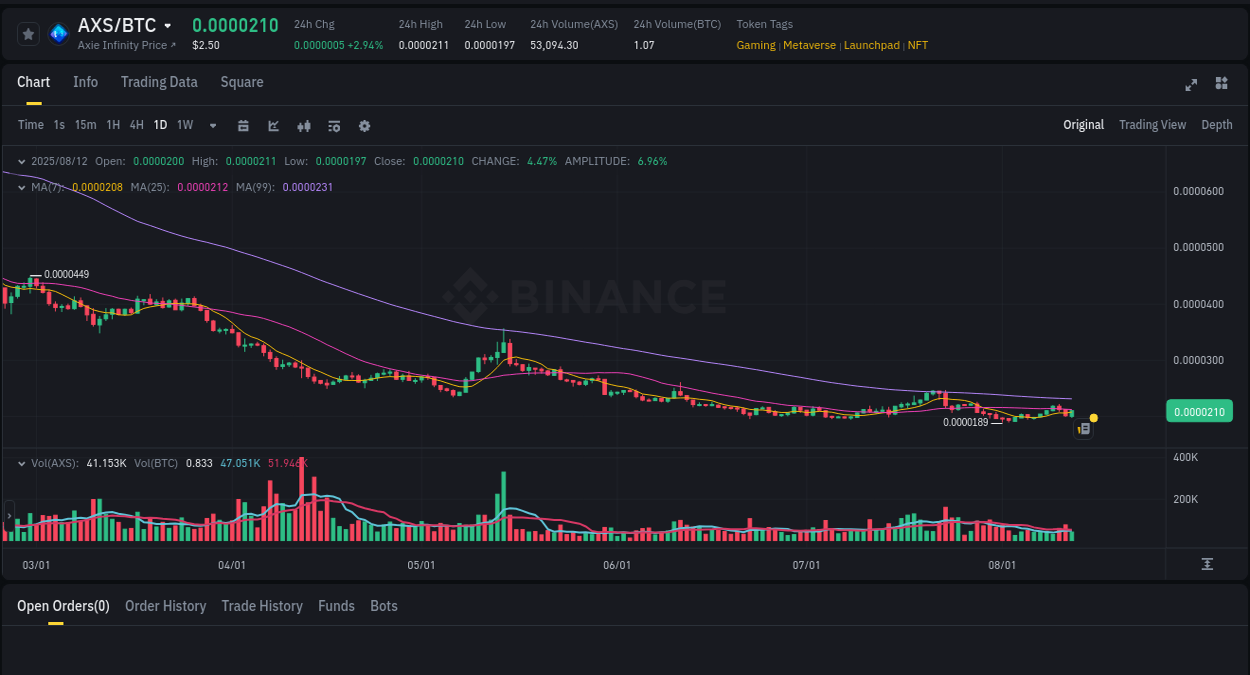The image size is (1250, 675).
Task: Open the Order History tab
Action: (x=165, y=606)
